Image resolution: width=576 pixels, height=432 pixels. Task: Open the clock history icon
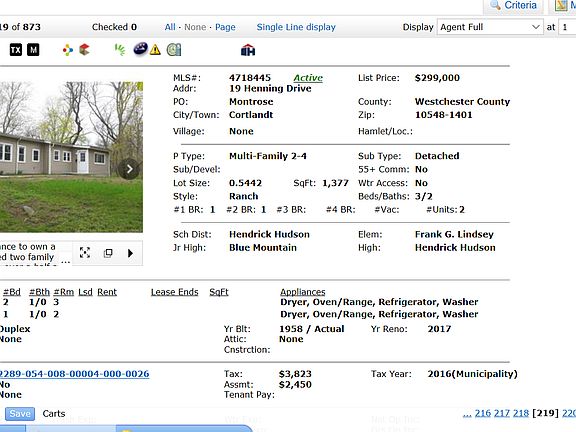click(x=174, y=50)
